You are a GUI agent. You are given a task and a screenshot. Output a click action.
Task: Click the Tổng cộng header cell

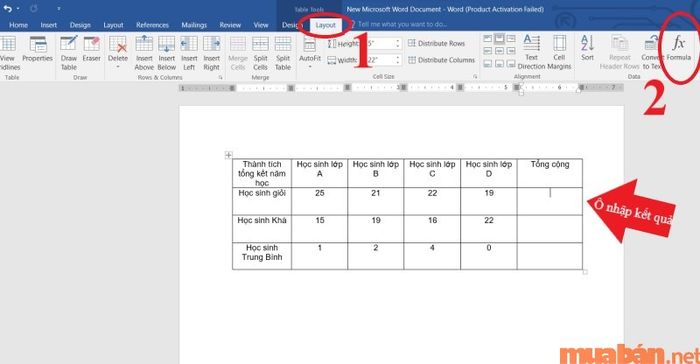click(550, 173)
